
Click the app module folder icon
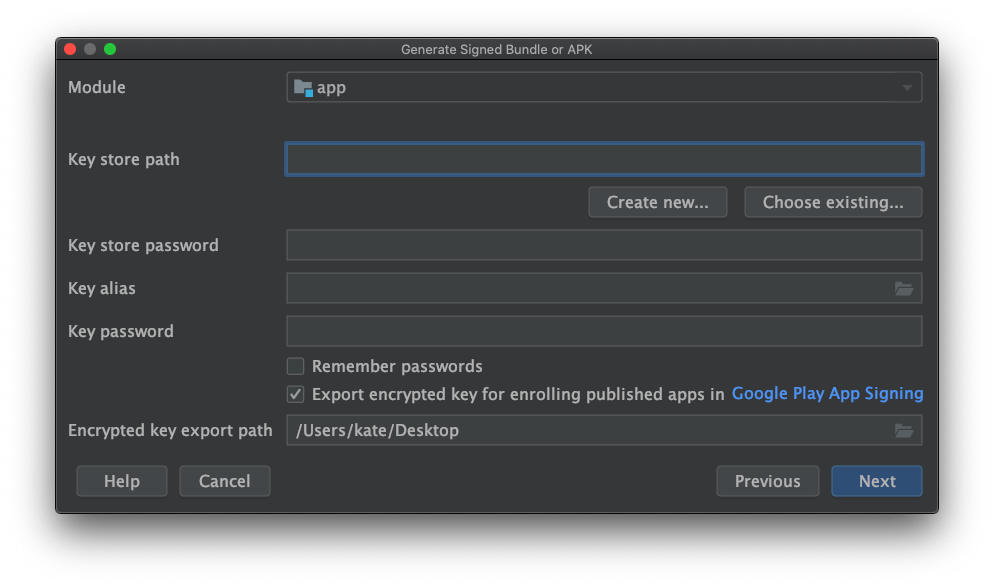click(x=303, y=88)
